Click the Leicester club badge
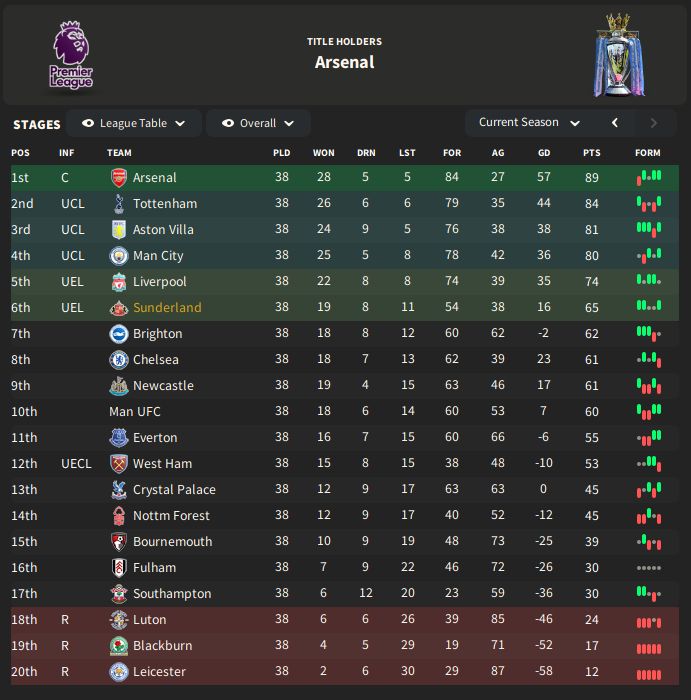691x700 pixels. click(119, 672)
